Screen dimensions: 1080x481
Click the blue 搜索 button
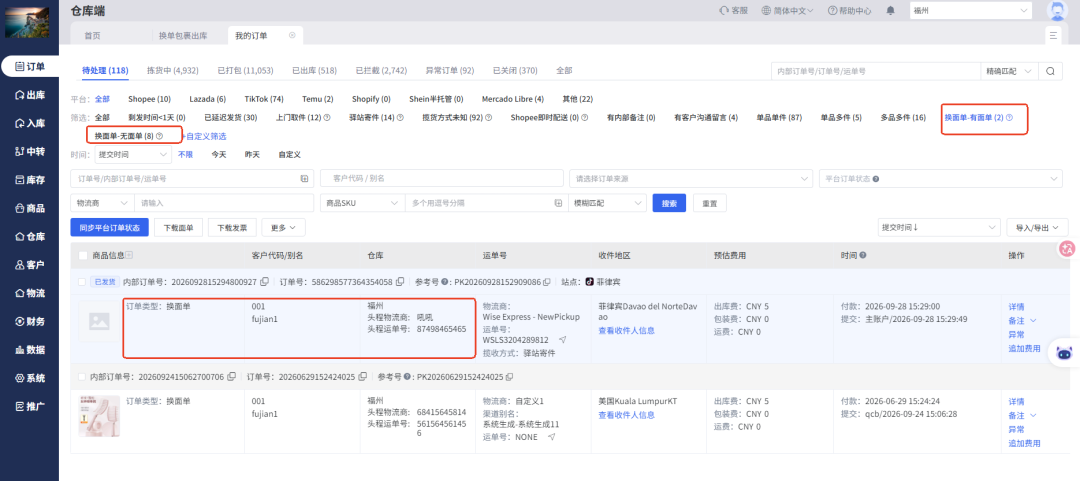pyautogui.click(x=669, y=203)
